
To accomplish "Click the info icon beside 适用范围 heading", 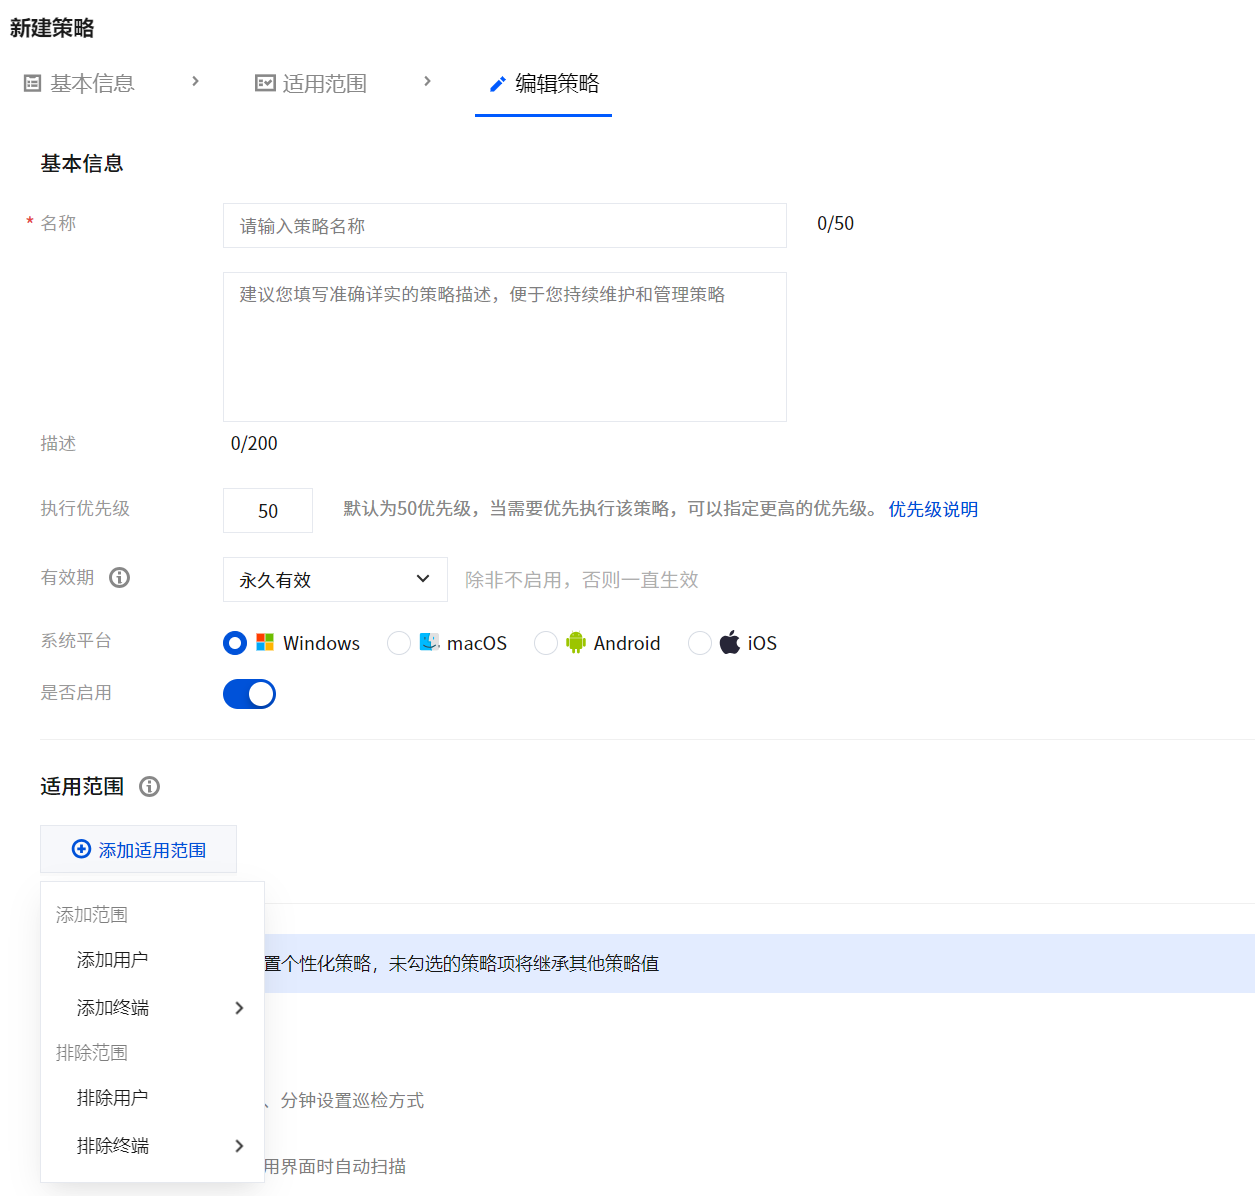I will [x=150, y=787].
